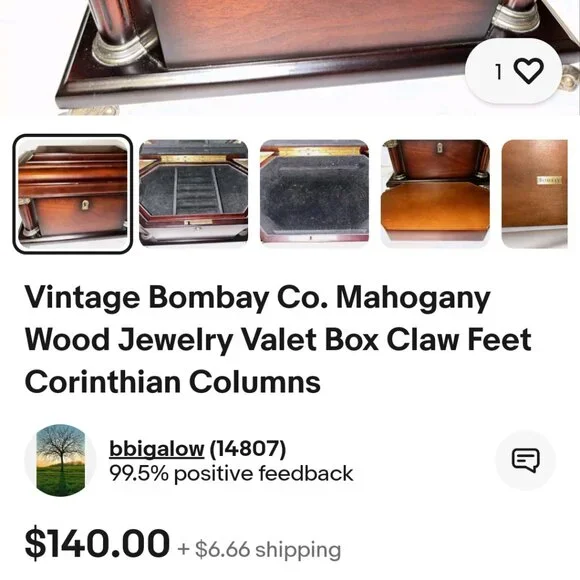Viewport: 580px width, 580px height.
Task: Tap the watch count number 1
Action: tap(499, 71)
